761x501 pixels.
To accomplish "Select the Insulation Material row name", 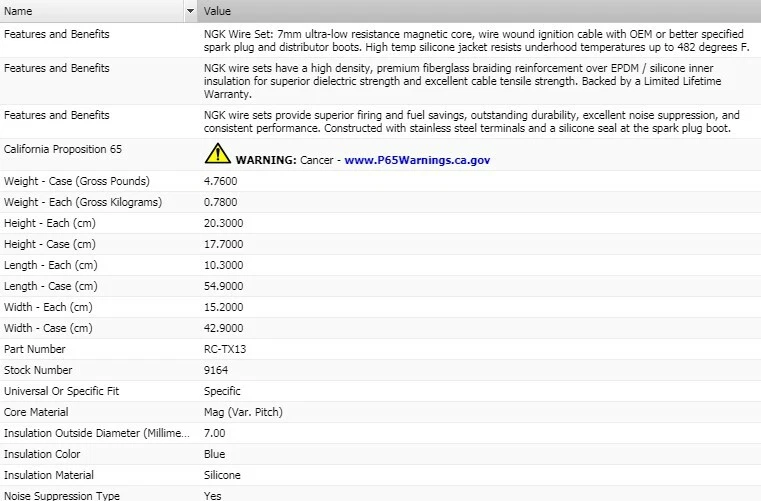I will click(49, 475).
